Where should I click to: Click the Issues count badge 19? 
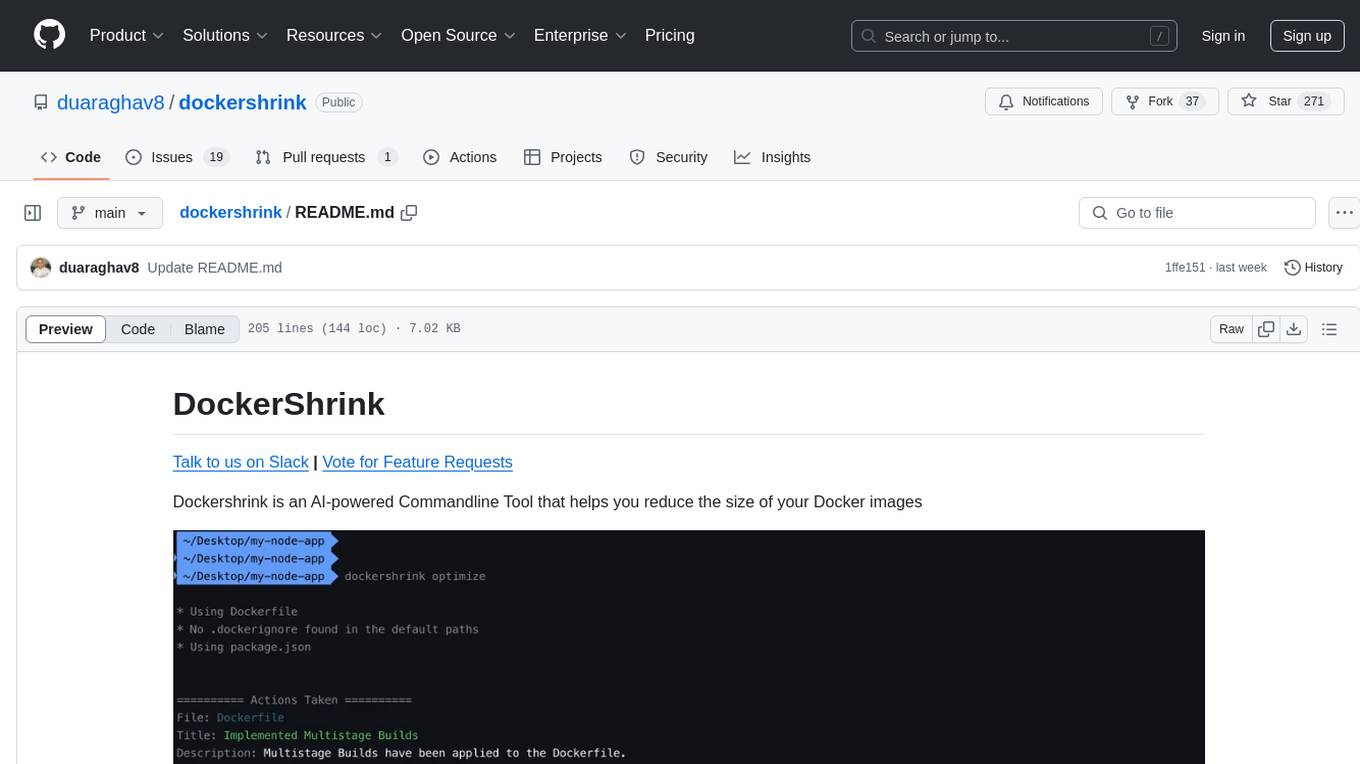tap(215, 157)
